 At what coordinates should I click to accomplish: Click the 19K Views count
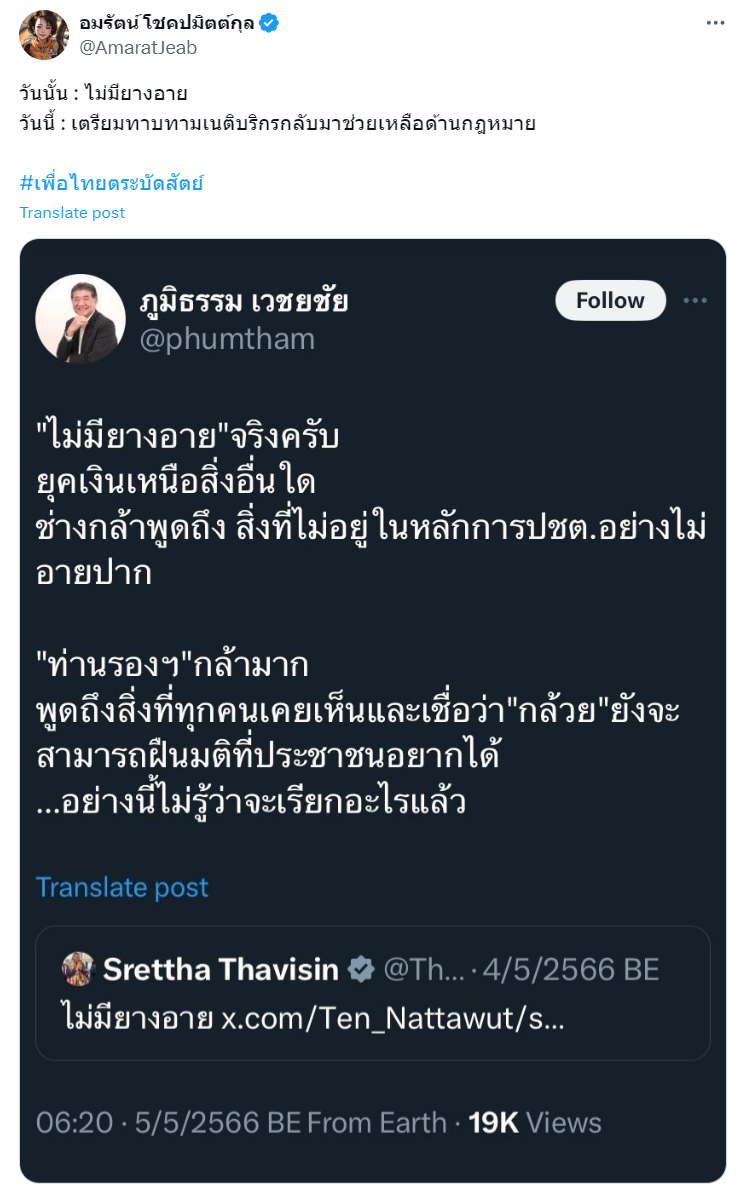tap(535, 1122)
